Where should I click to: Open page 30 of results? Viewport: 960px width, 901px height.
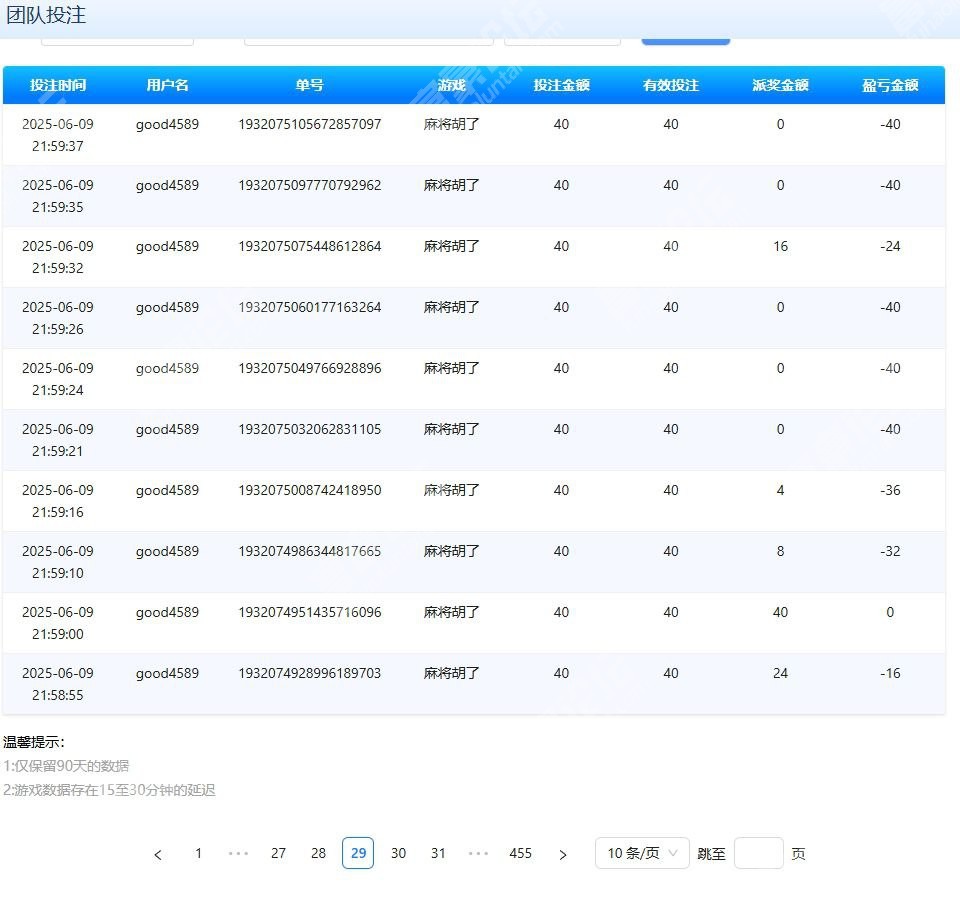pyautogui.click(x=399, y=853)
